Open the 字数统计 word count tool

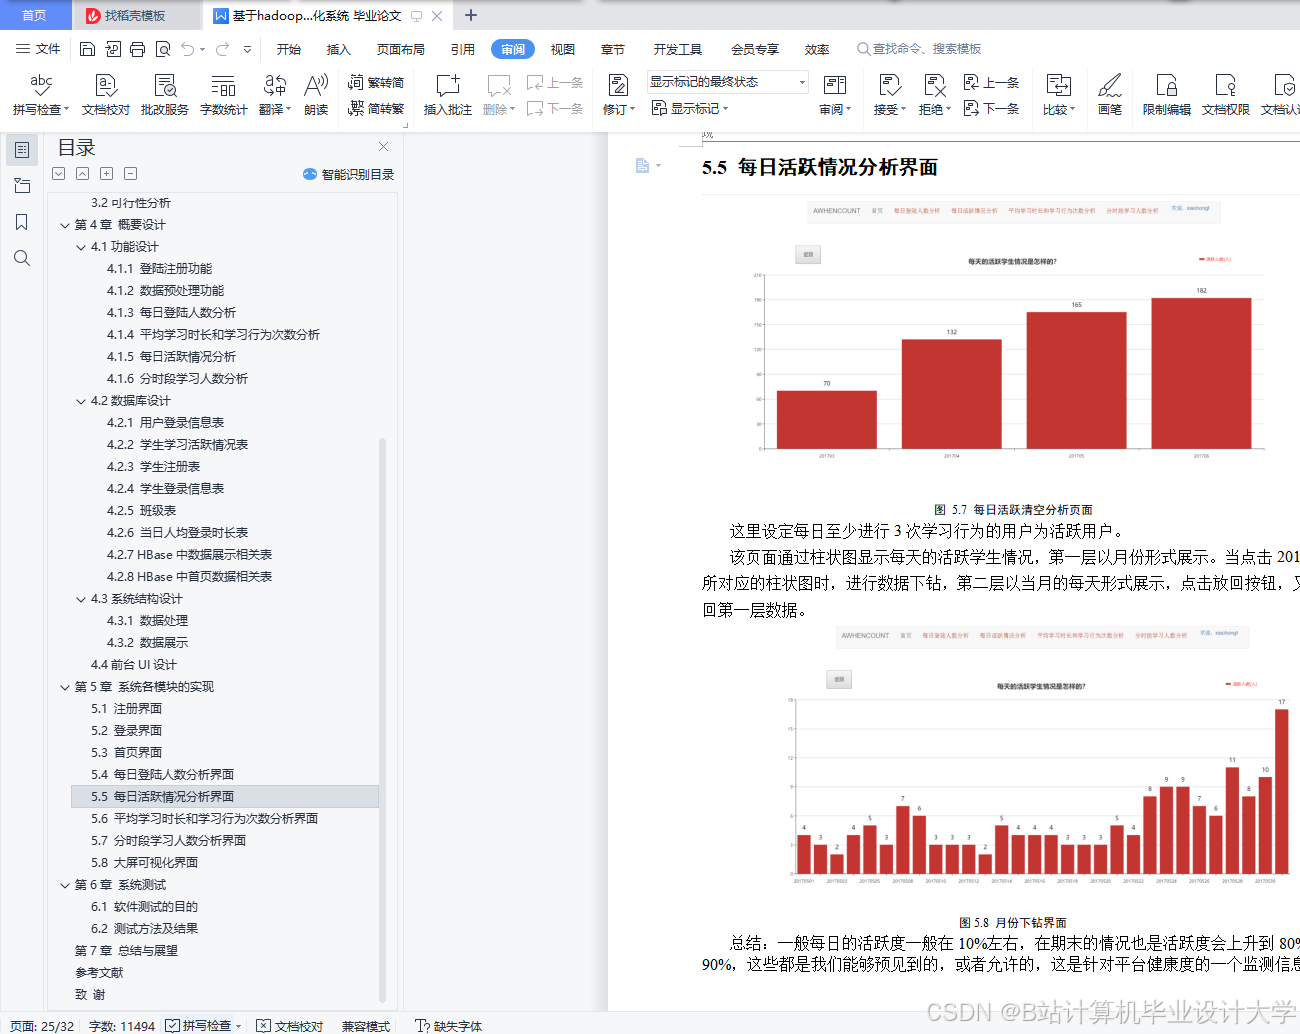point(222,95)
